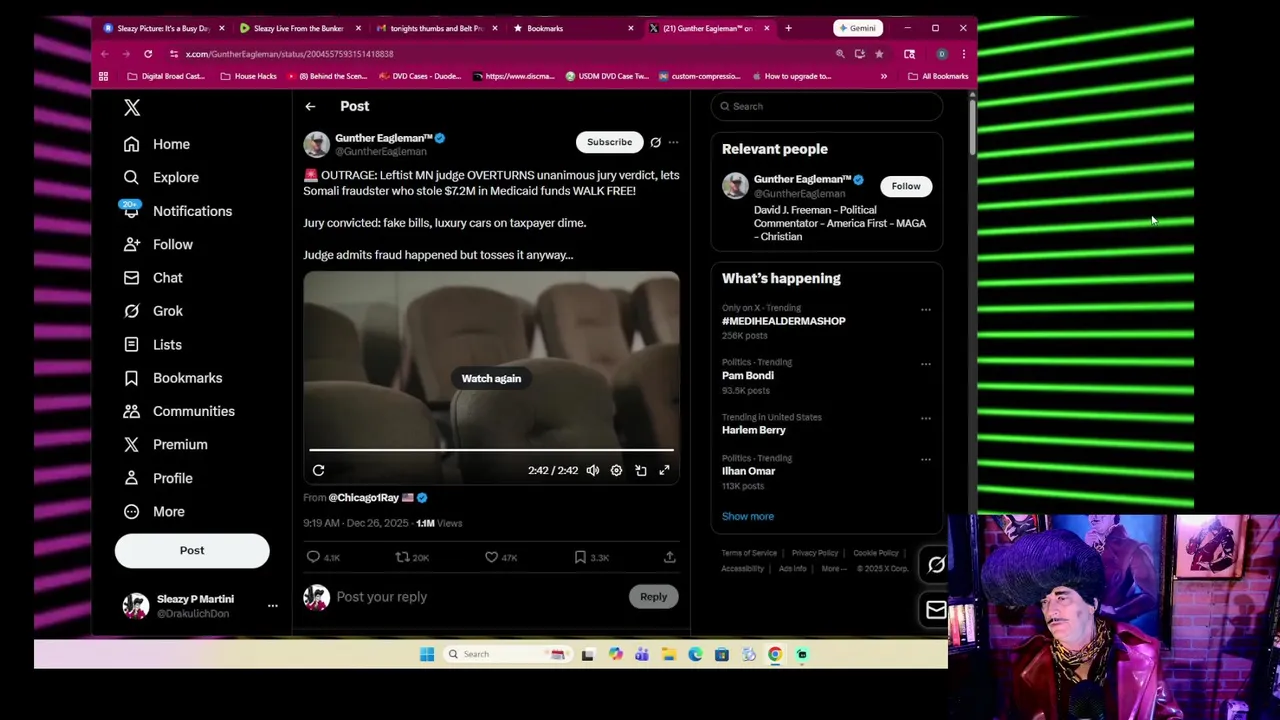This screenshot has height=720, width=1280.
Task: Open the House Hacks bookmark folder
Action: point(248,76)
